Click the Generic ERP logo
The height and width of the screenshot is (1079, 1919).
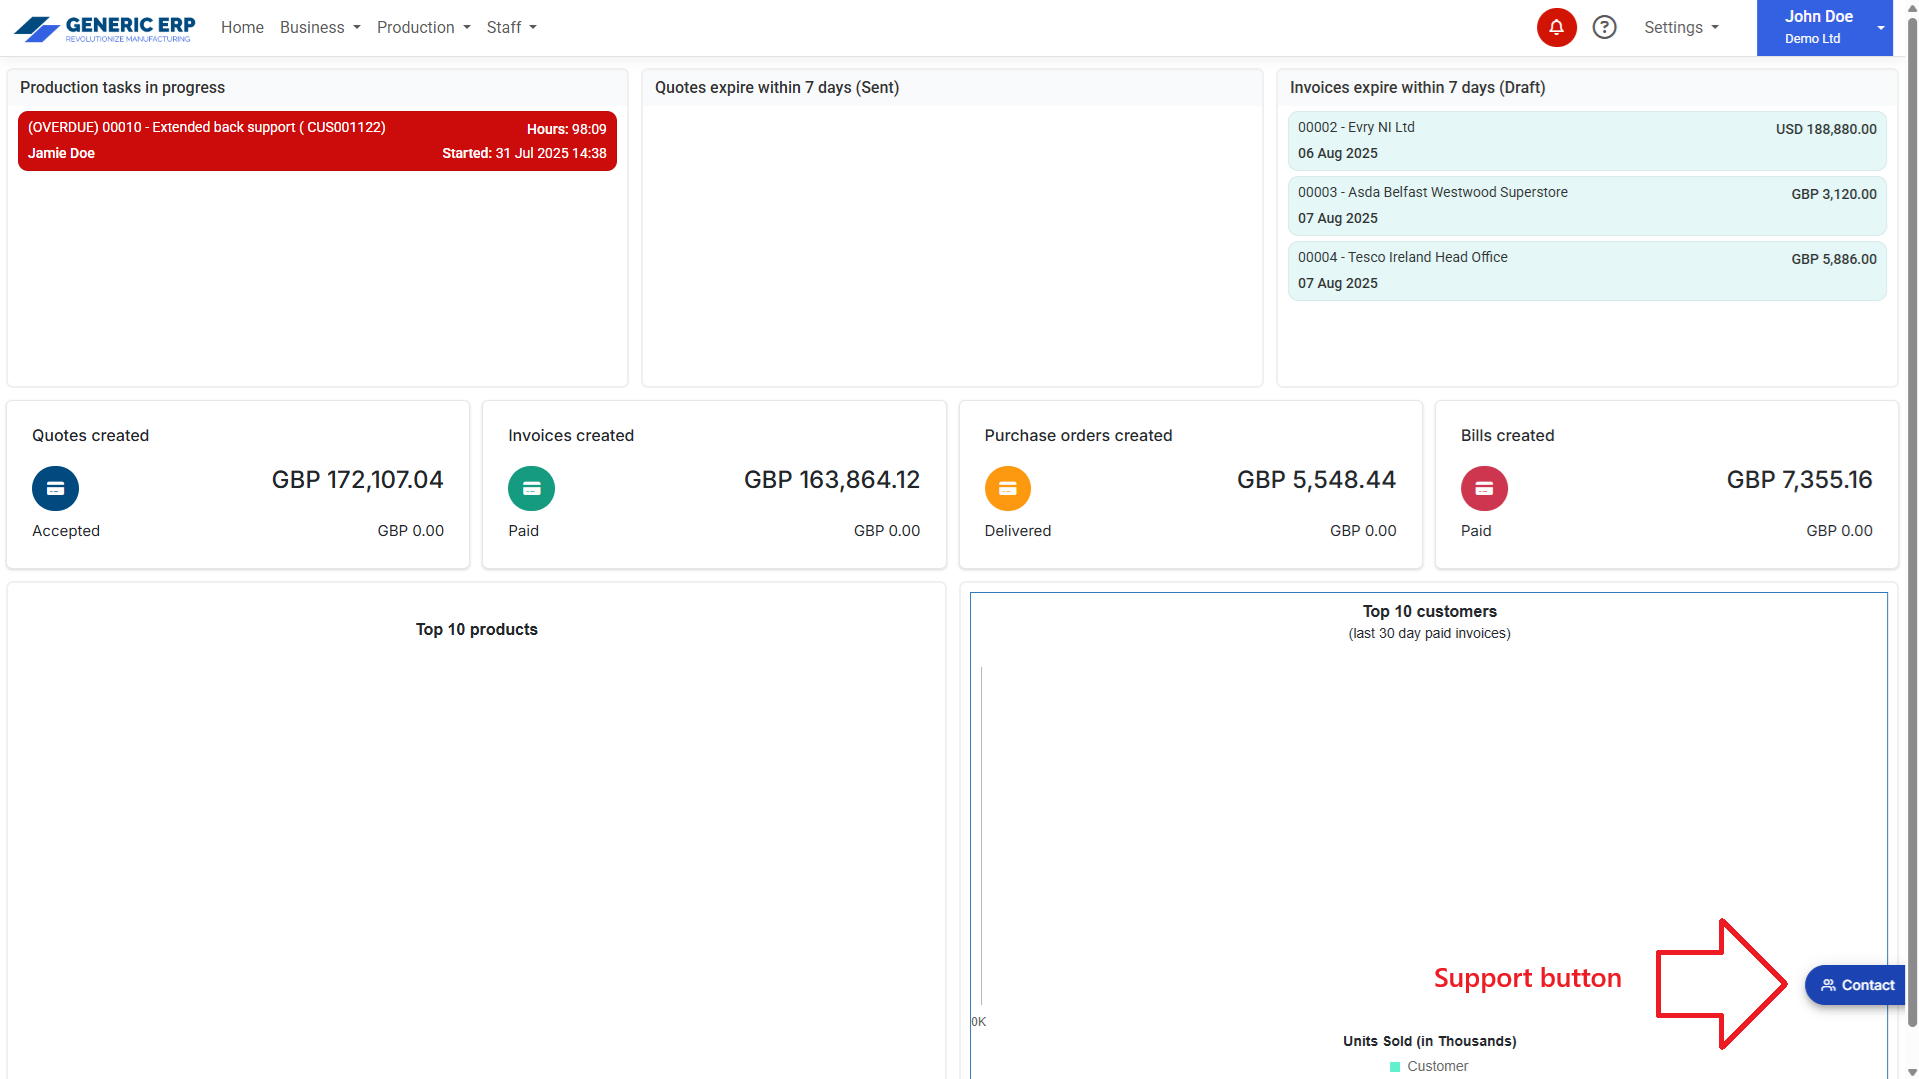(105, 28)
